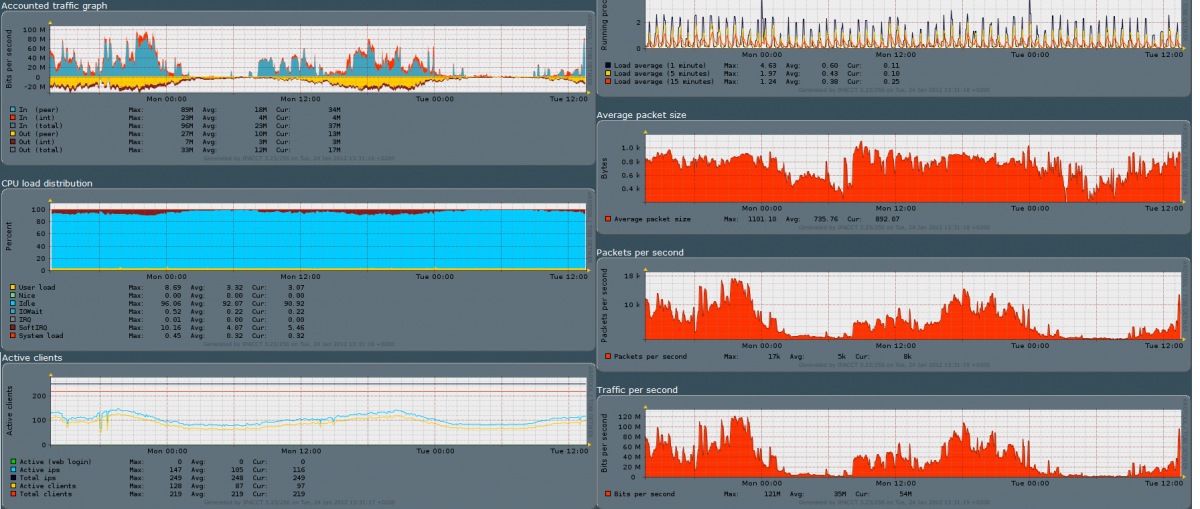This screenshot has height=509, width=1200.
Task: Click the In (peer) legend color box
Action: 12,109
